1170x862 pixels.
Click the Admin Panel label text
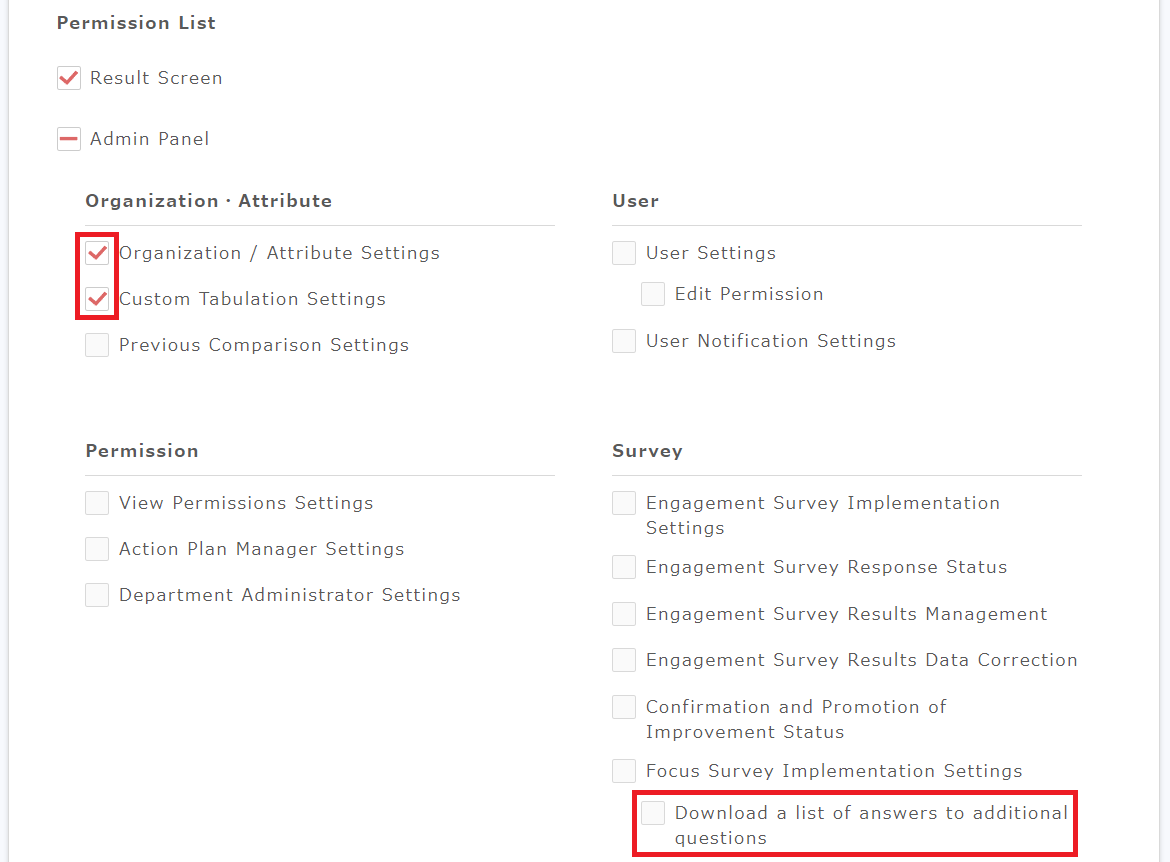(150, 139)
